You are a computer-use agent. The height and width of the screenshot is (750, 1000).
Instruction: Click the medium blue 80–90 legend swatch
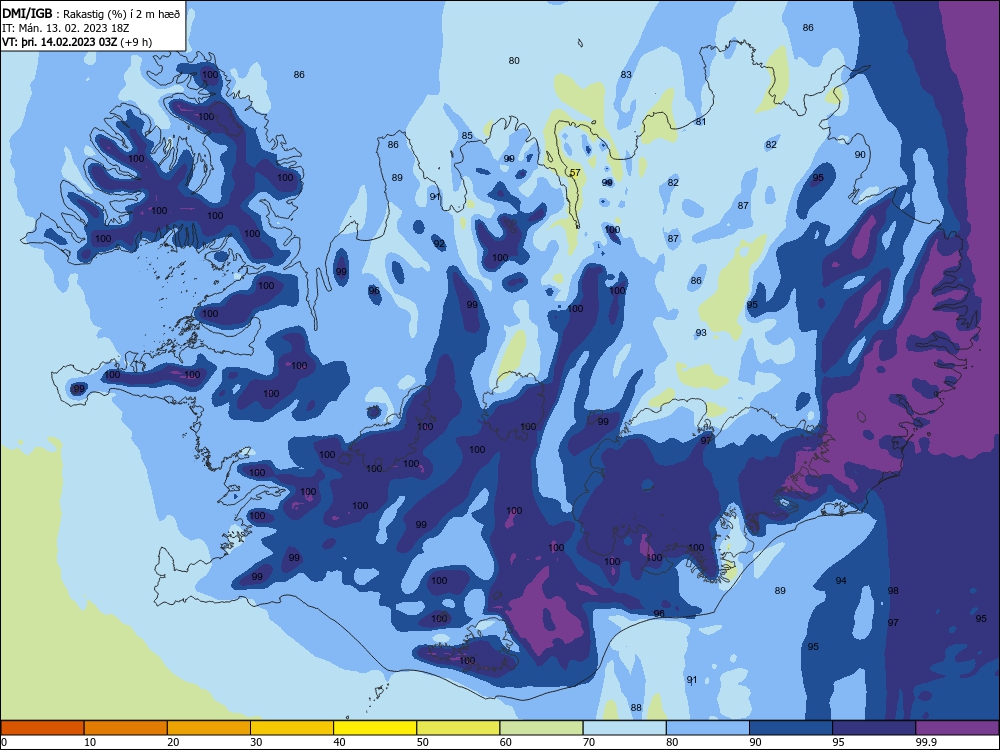[708, 728]
